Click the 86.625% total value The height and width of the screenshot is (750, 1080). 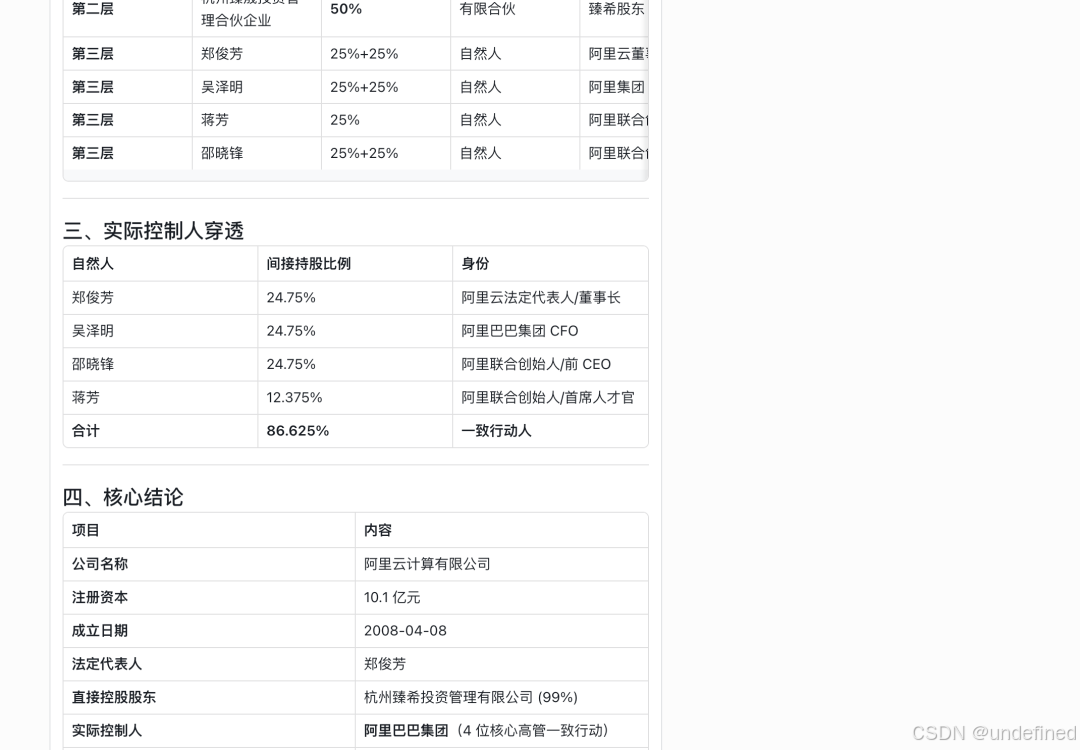298,430
